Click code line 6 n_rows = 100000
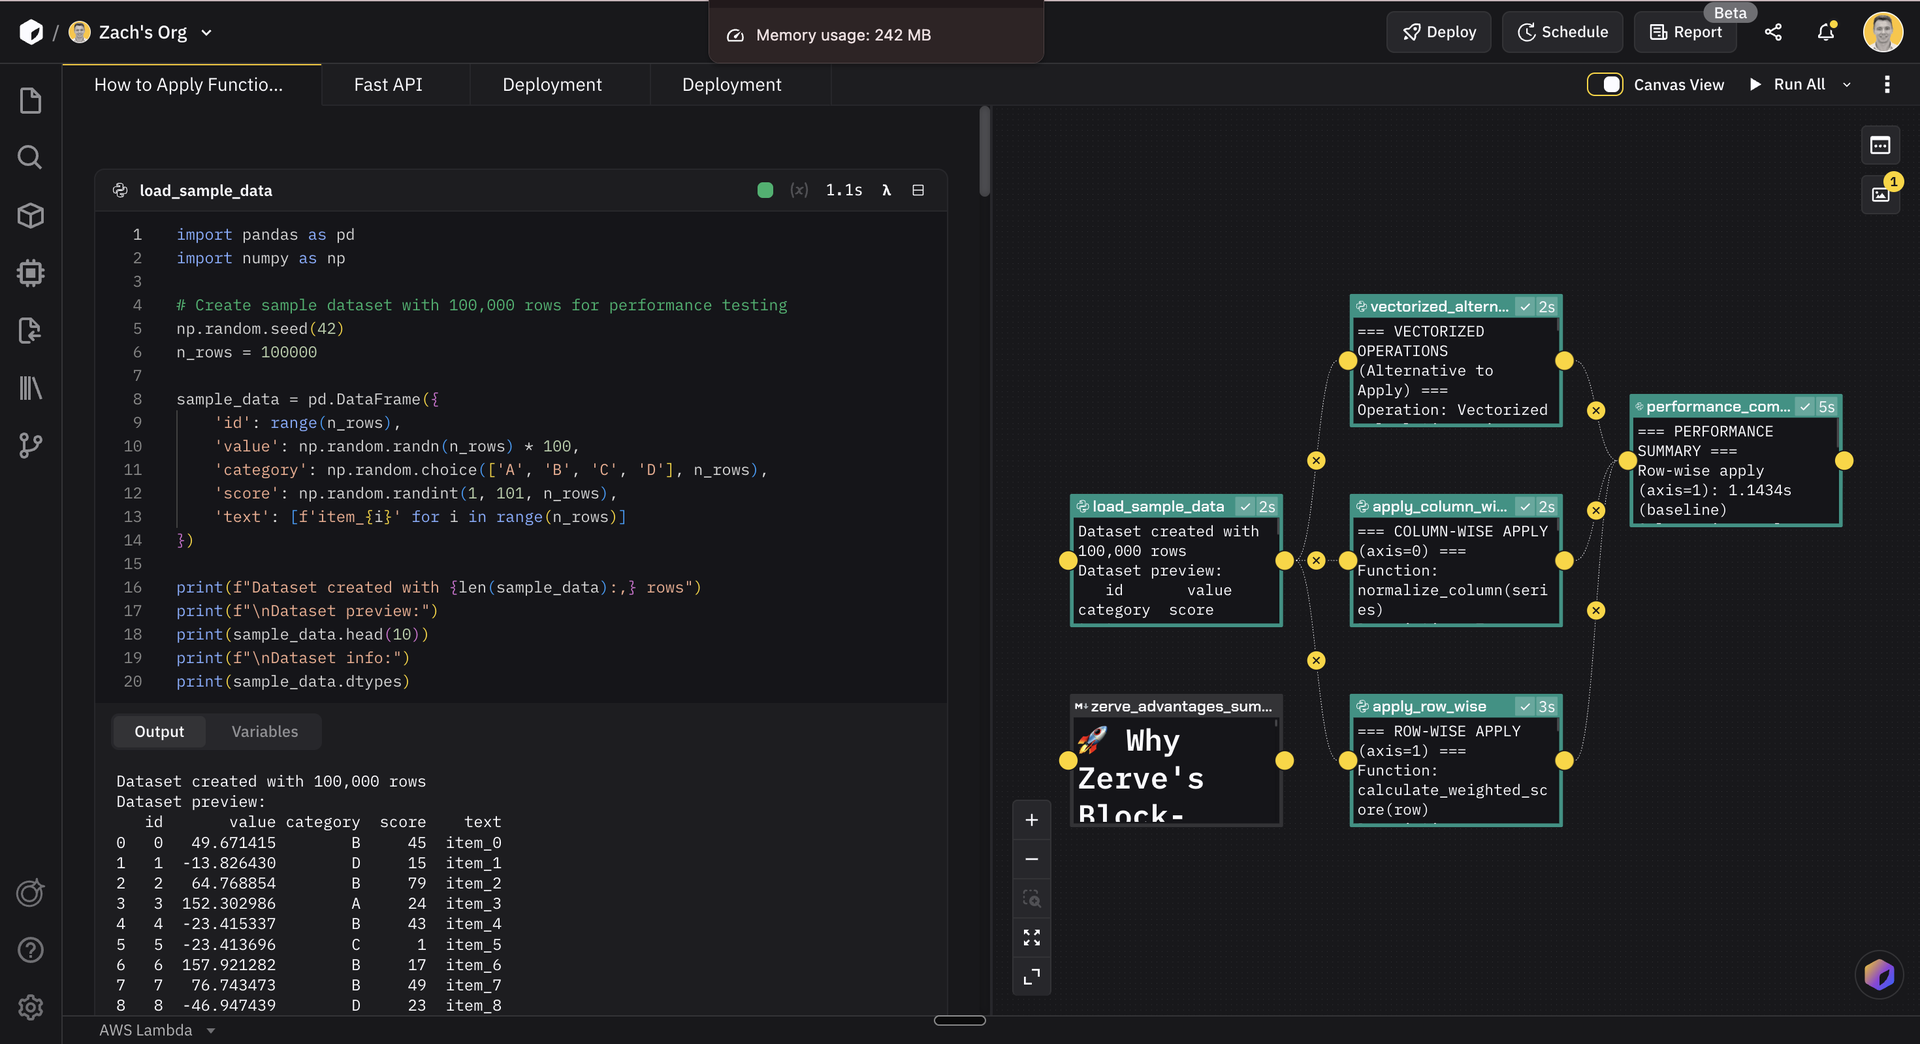 tap(247, 352)
